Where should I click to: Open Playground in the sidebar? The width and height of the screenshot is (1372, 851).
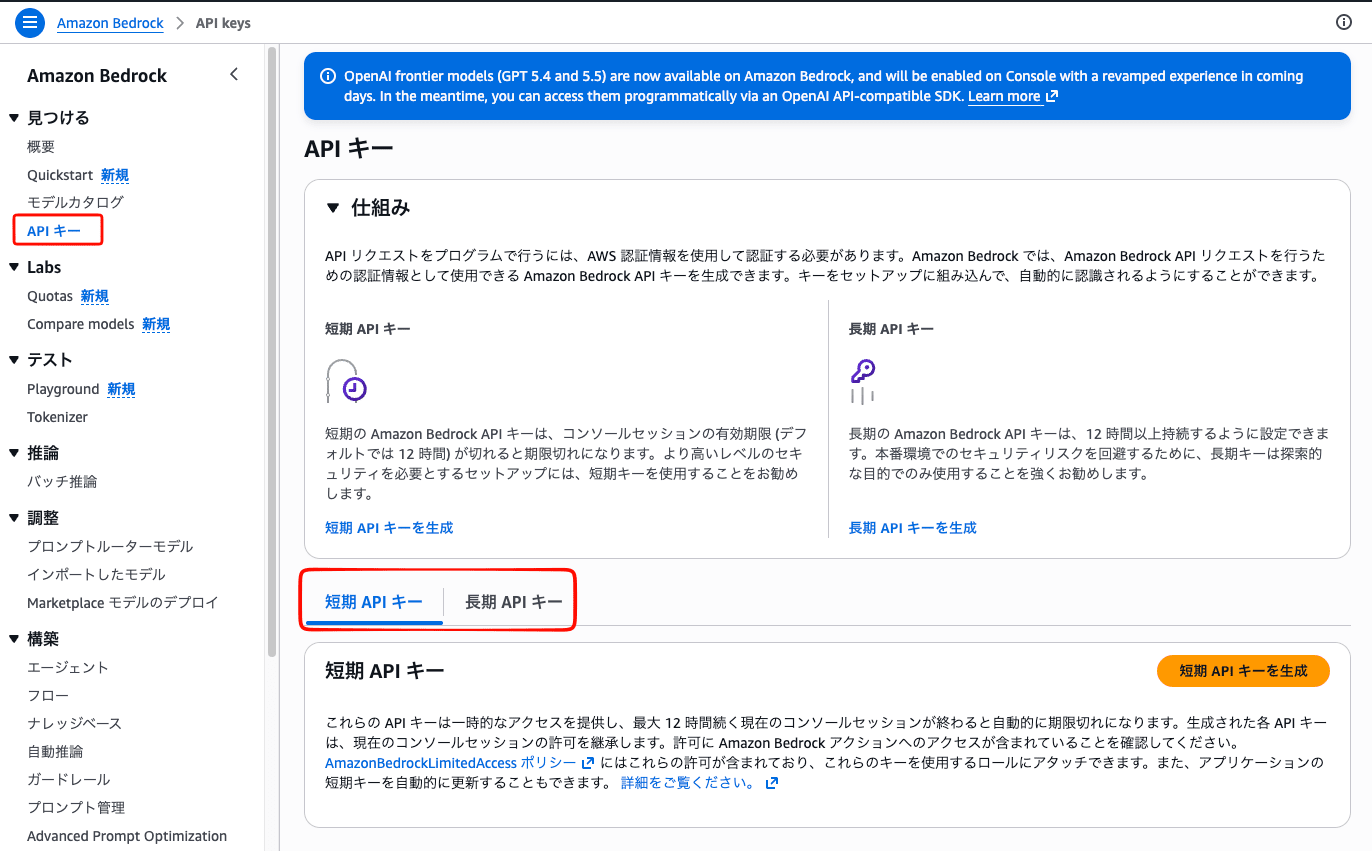[63, 389]
